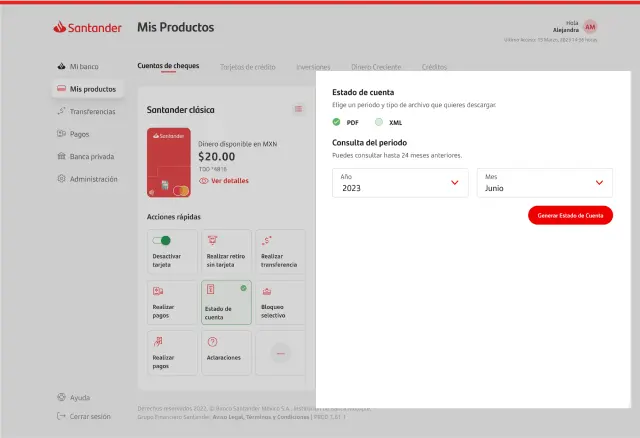Click the Transferencias arrows icon

pyautogui.click(x=61, y=111)
